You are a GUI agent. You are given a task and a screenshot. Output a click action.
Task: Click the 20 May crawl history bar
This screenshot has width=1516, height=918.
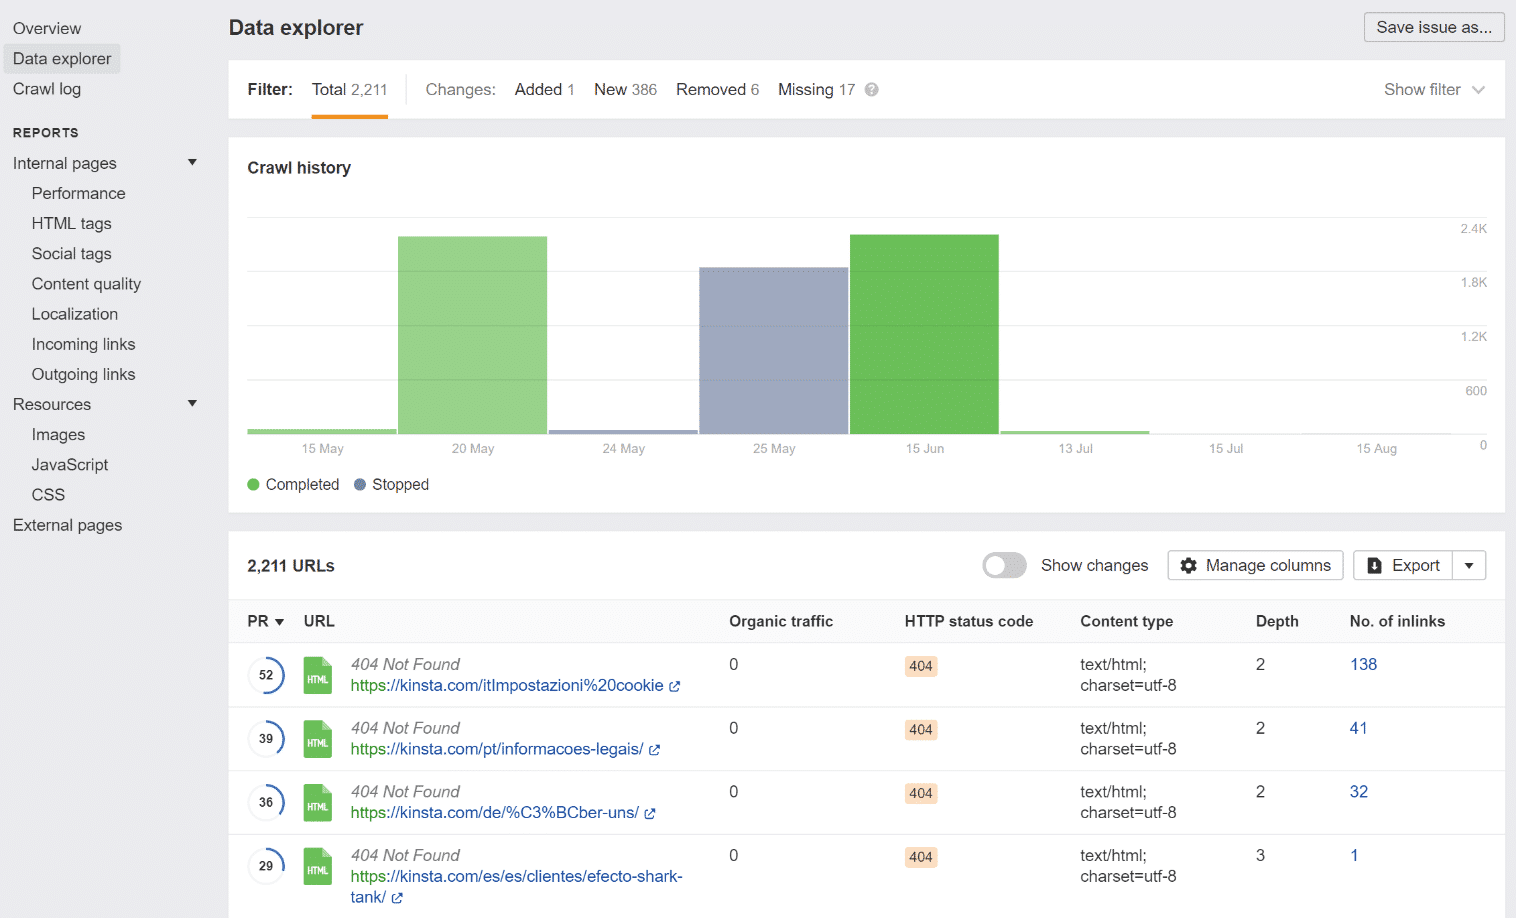coord(472,334)
